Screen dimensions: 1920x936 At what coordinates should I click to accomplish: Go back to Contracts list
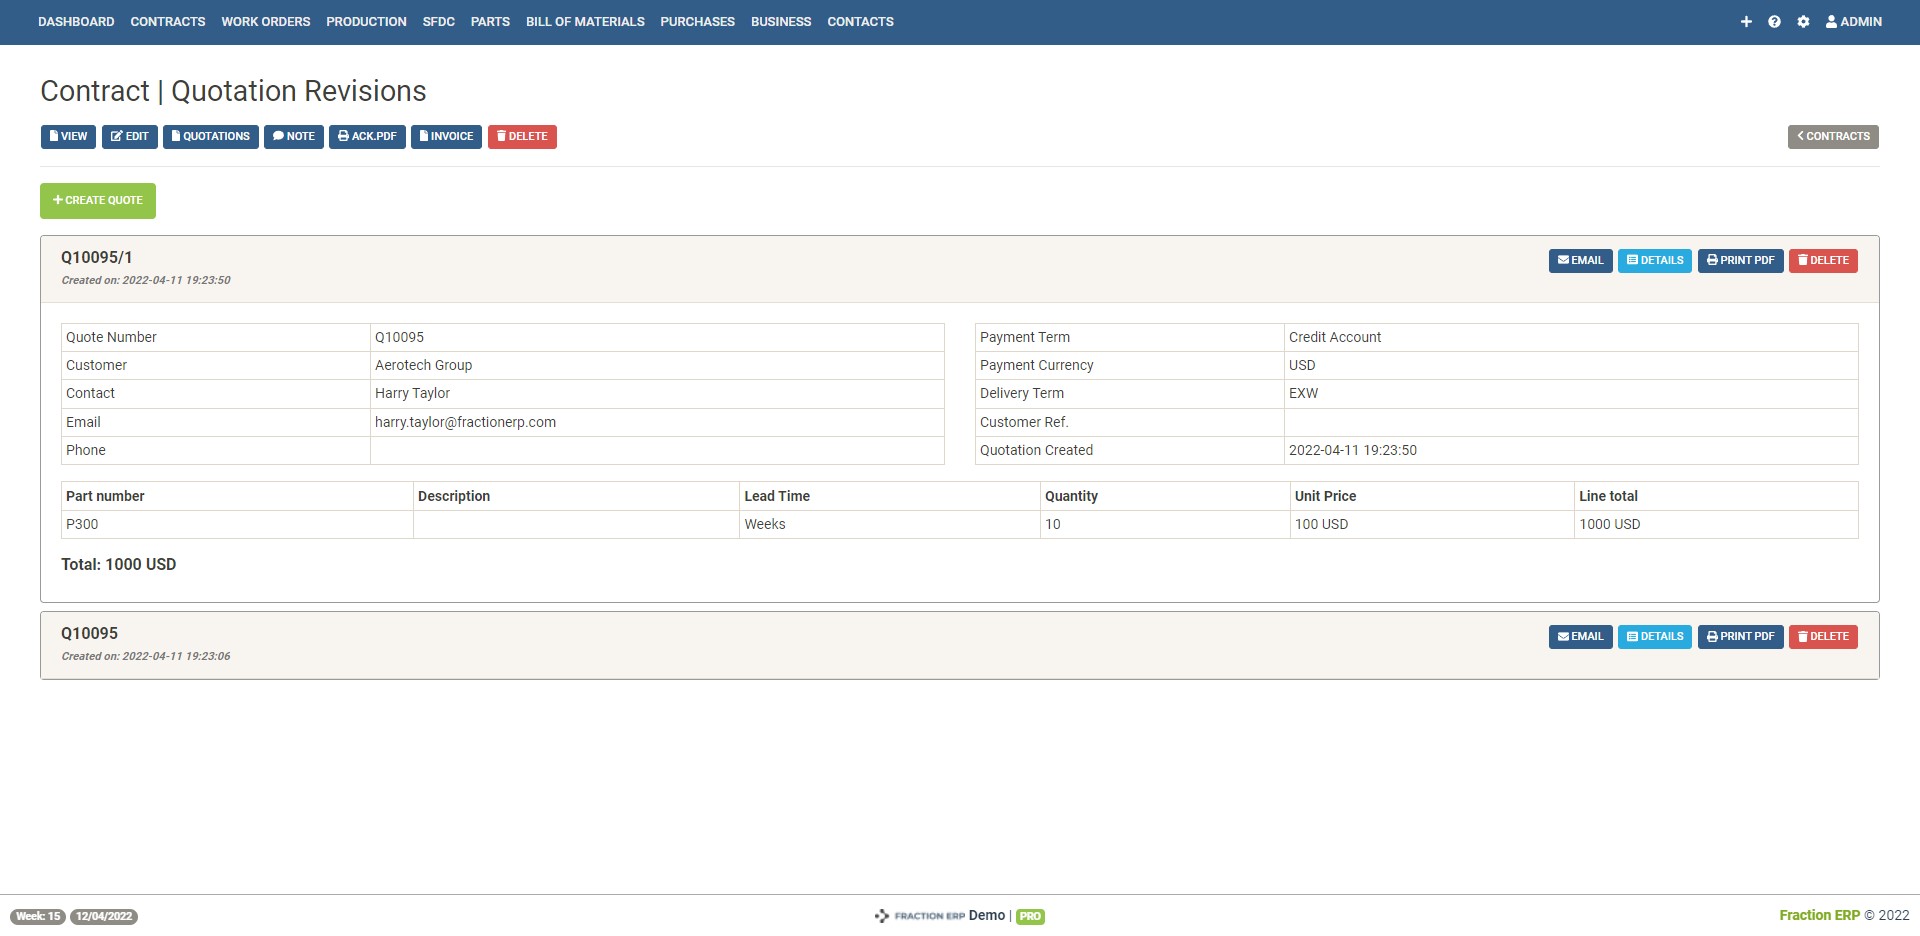pyautogui.click(x=1833, y=137)
